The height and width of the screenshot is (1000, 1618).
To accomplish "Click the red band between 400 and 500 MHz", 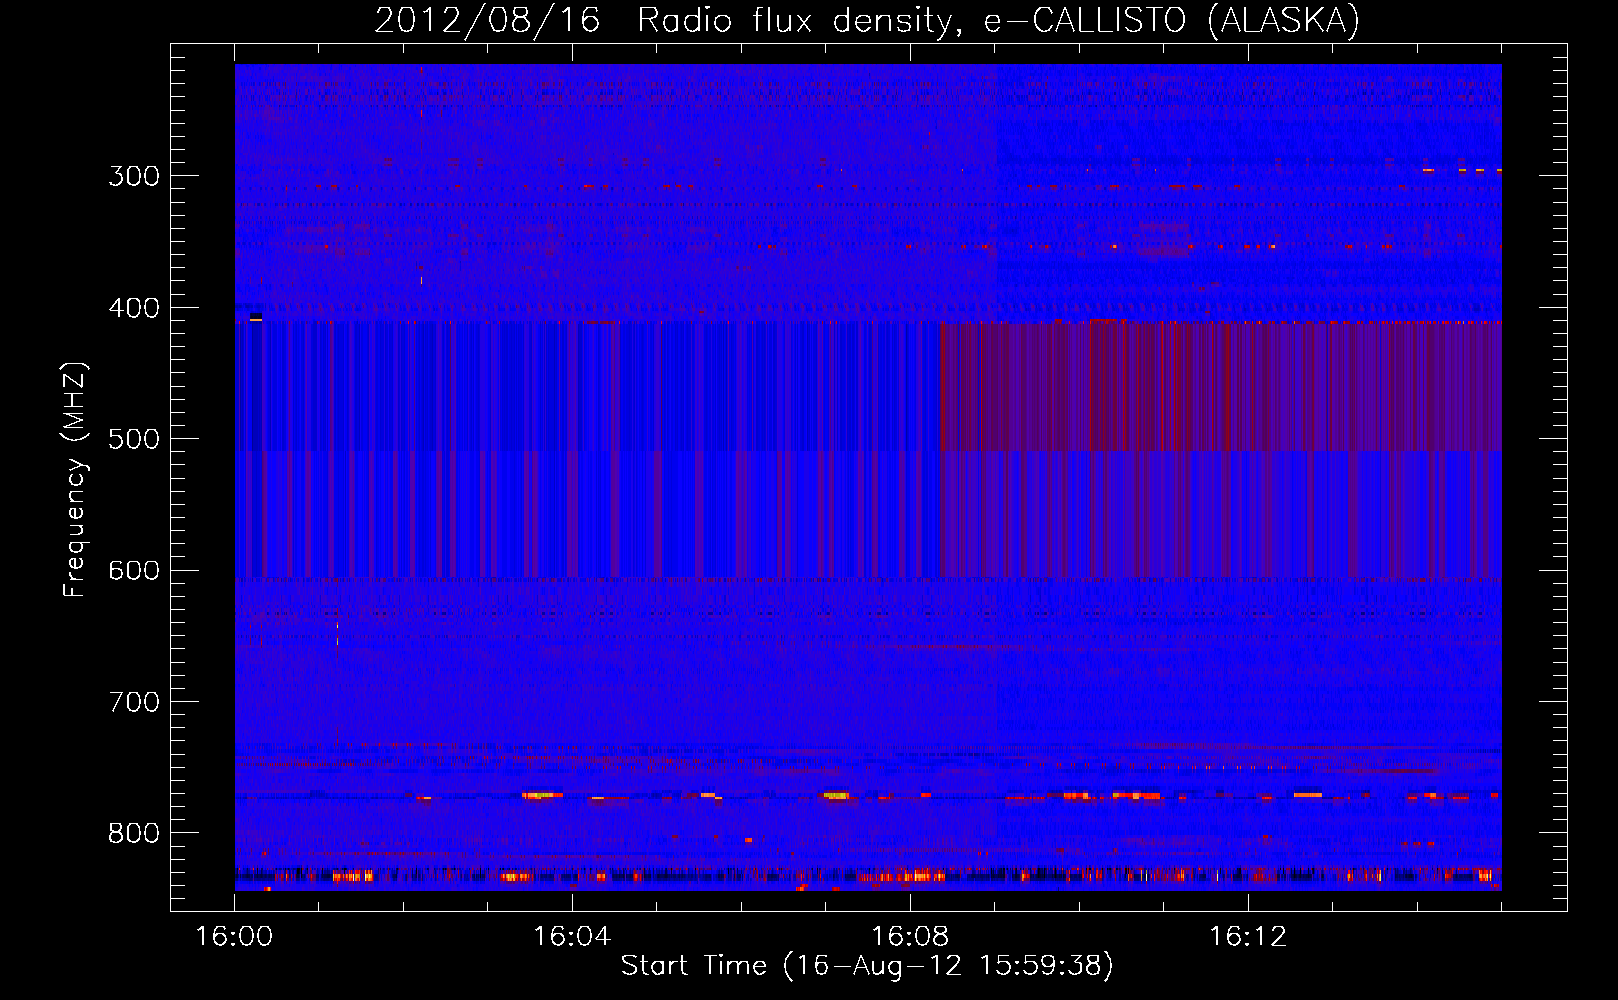I will pyautogui.click(x=1220, y=386).
